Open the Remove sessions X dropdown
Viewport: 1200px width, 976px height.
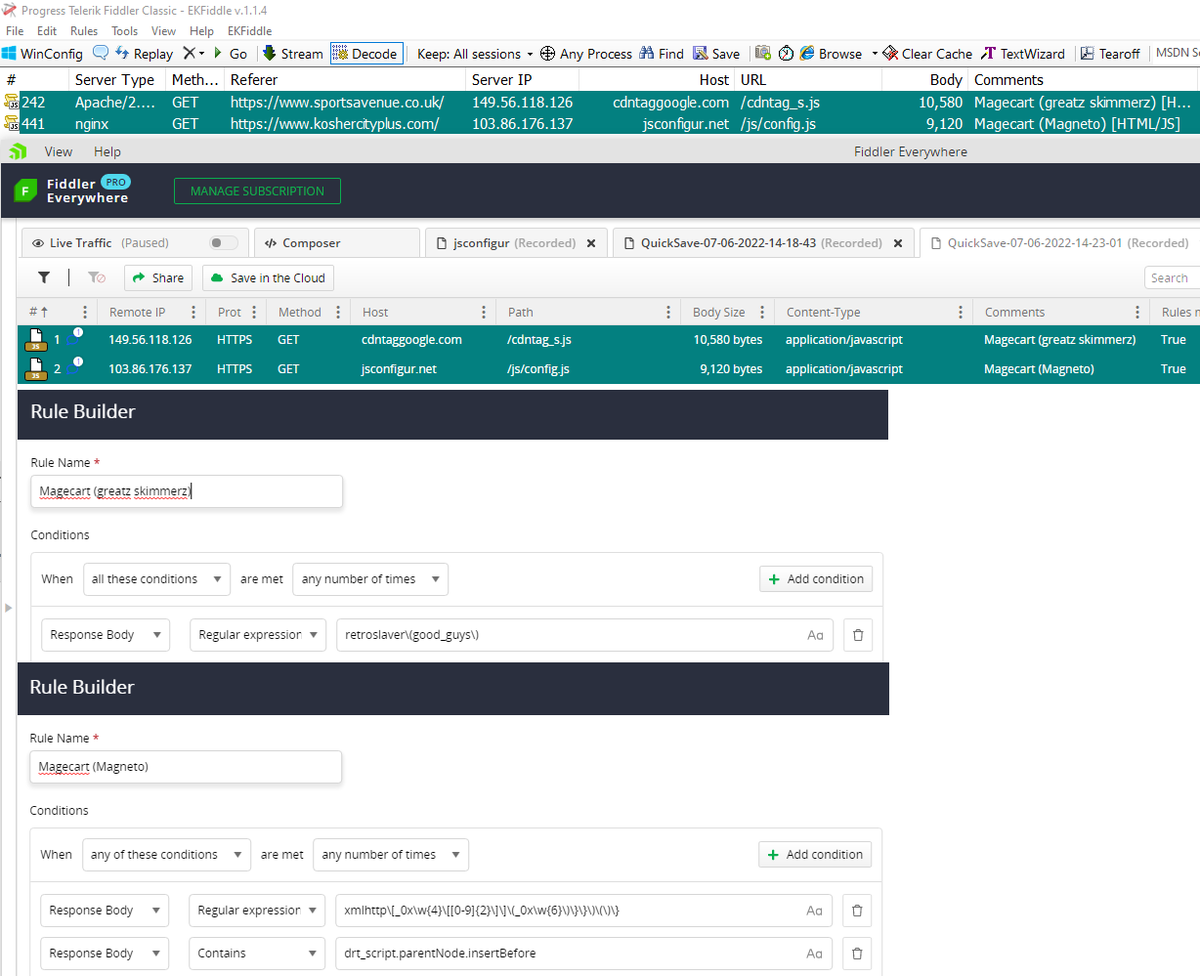coord(193,54)
